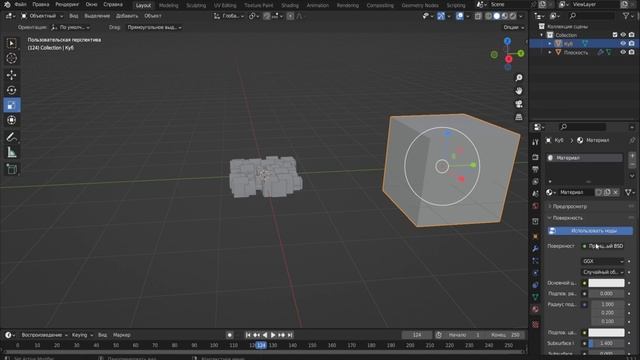The width and height of the screenshot is (640, 360).
Task: Select the Annotate pencil tool
Action: [x=11, y=137]
